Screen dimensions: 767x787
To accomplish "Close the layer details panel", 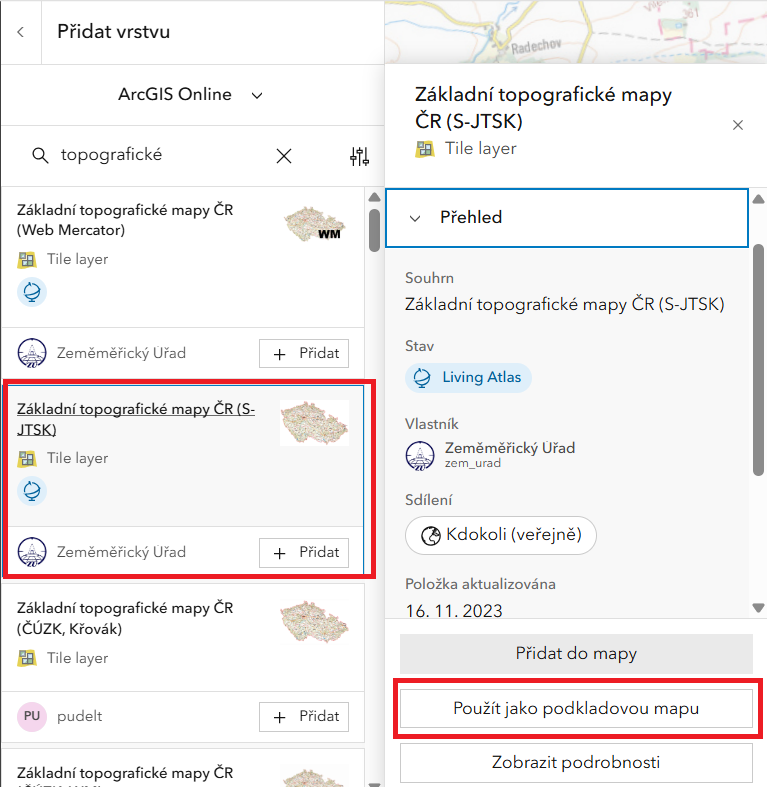I will [x=738, y=125].
